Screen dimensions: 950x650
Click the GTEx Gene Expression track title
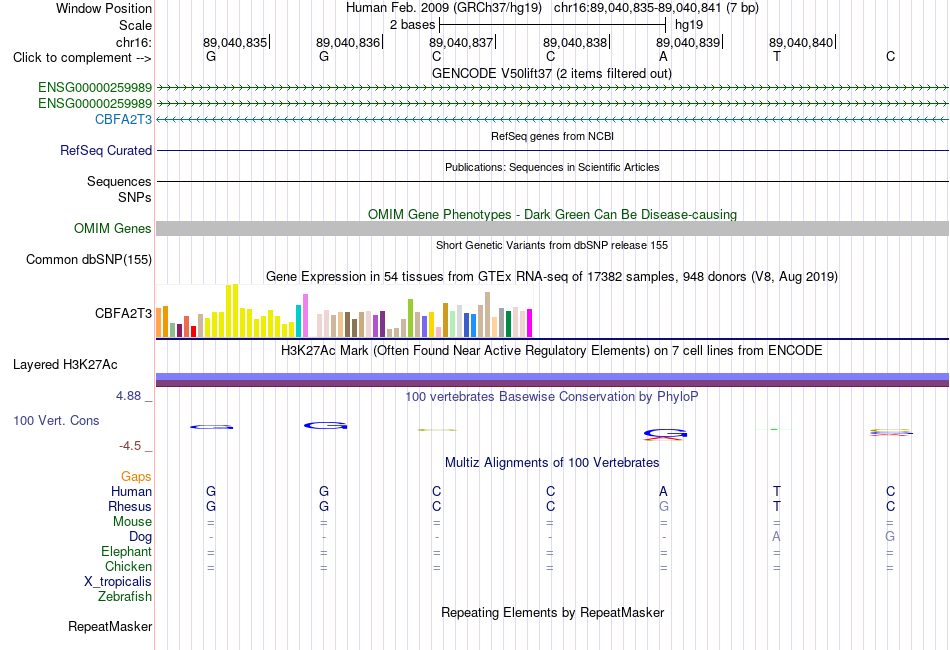click(552, 276)
